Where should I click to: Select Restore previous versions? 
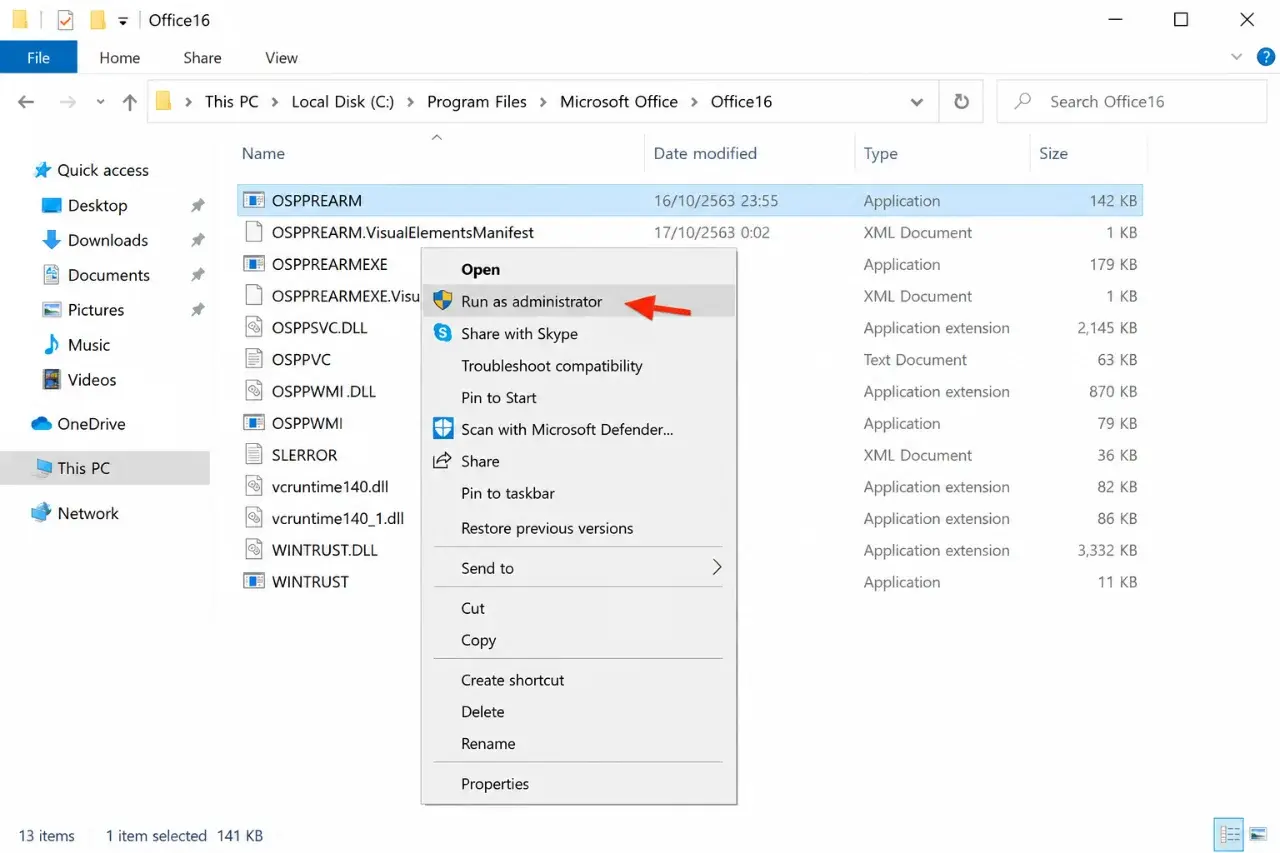click(579, 528)
